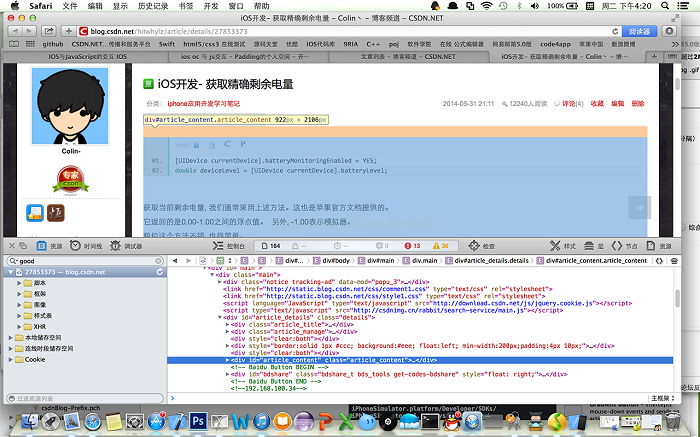The height and width of the screenshot is (437, 700).
Task: Click Safari's share button in toolbar
Action: click(x=49, y=31)
